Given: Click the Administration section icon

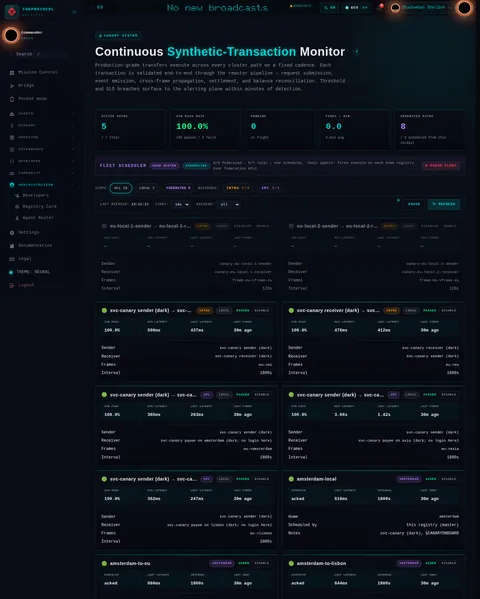Looking at the screenshot, I should click(12, 185).
